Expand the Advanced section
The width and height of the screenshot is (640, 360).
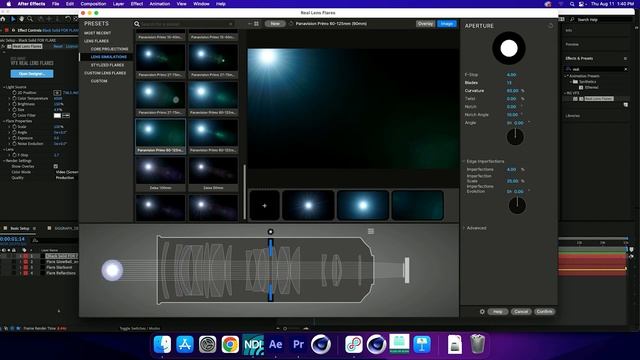pos(464,228)
